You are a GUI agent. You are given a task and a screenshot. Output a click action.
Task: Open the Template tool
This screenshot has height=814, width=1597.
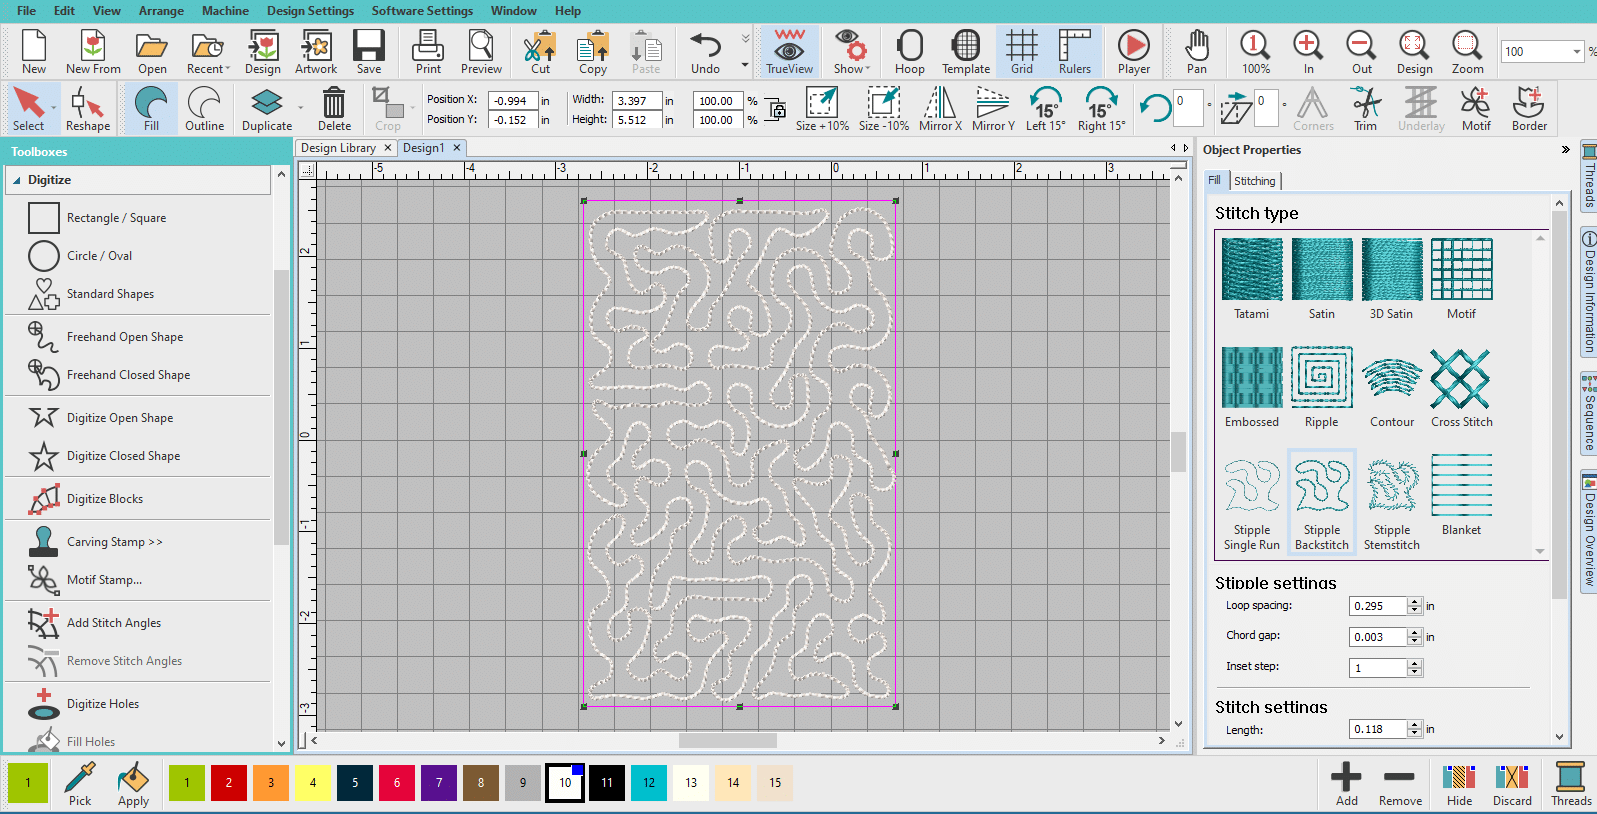click(966, 51)
